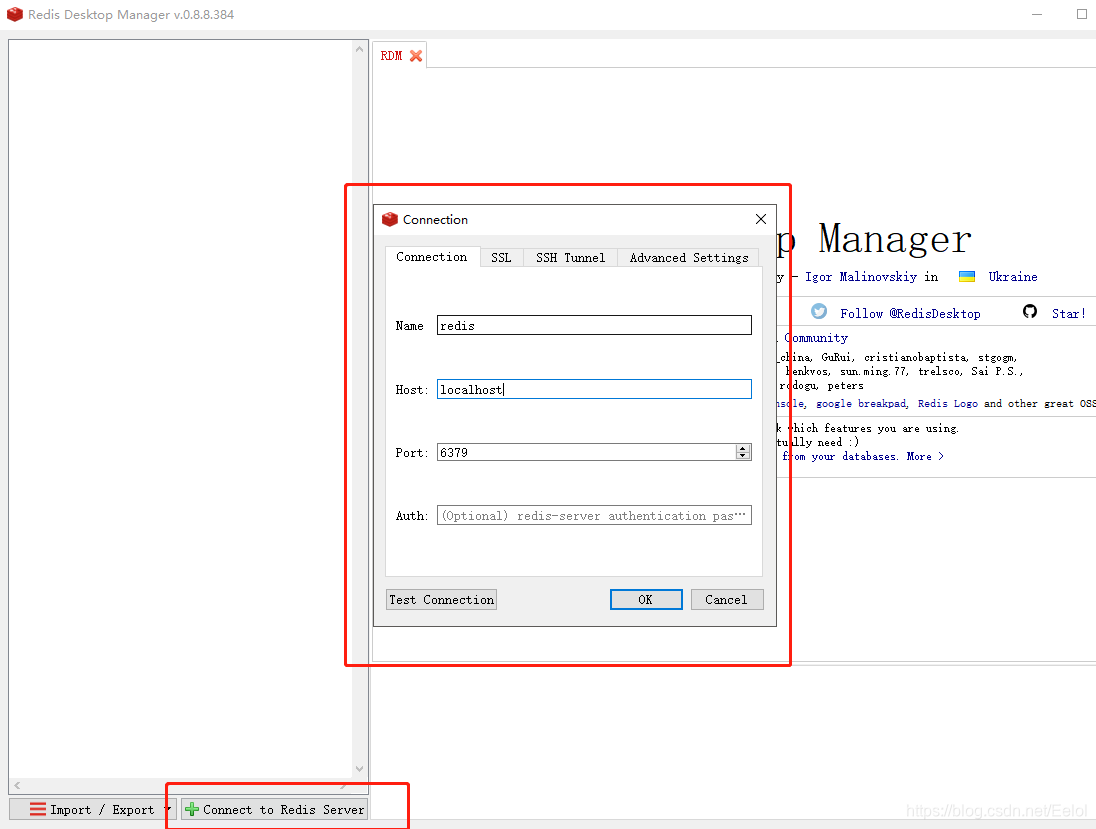
Task: Click the Connection dialog Redis icon
Action: pyautogui.click(x=390, y=219)
